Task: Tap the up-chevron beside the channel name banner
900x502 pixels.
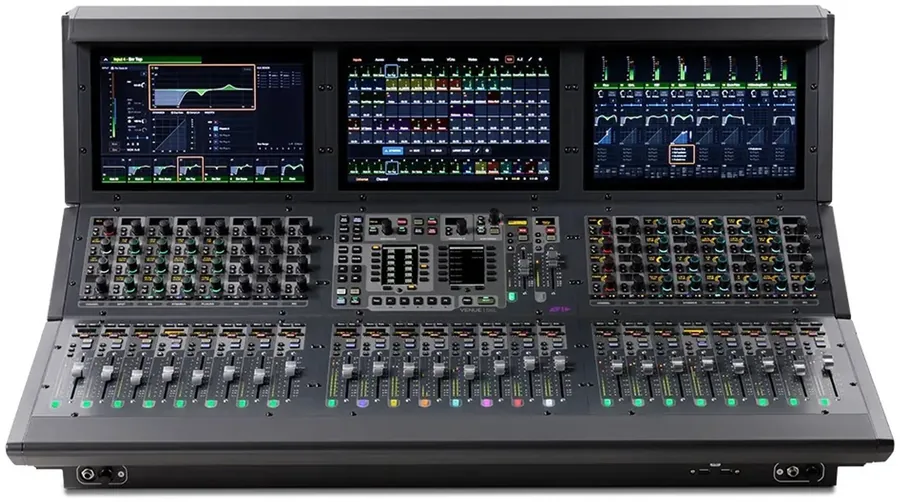Action: click(105, 59)
